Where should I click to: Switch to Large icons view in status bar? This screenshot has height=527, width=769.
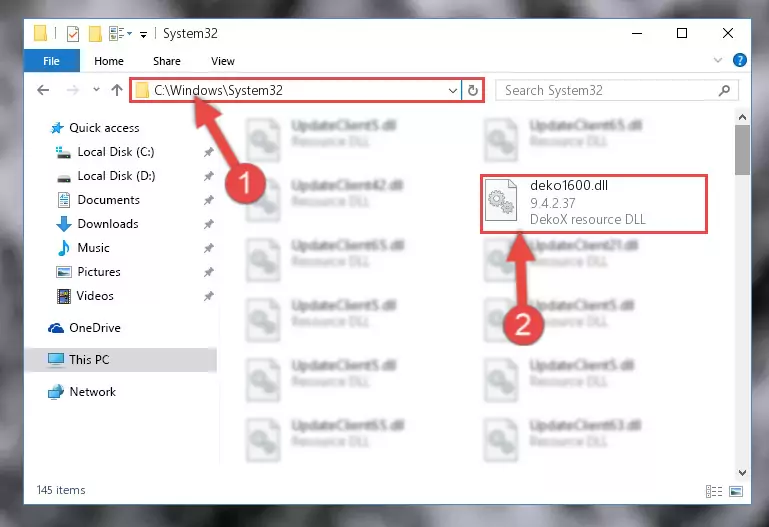736,491
